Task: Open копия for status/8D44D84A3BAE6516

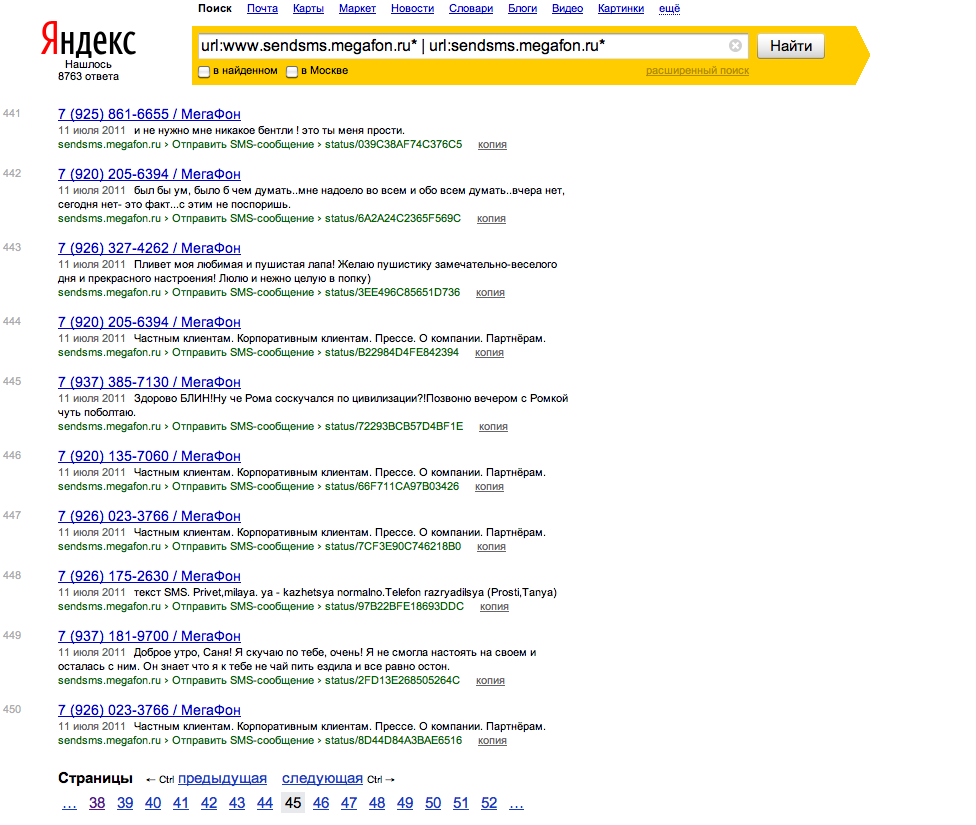Action: tap(492, 740)
